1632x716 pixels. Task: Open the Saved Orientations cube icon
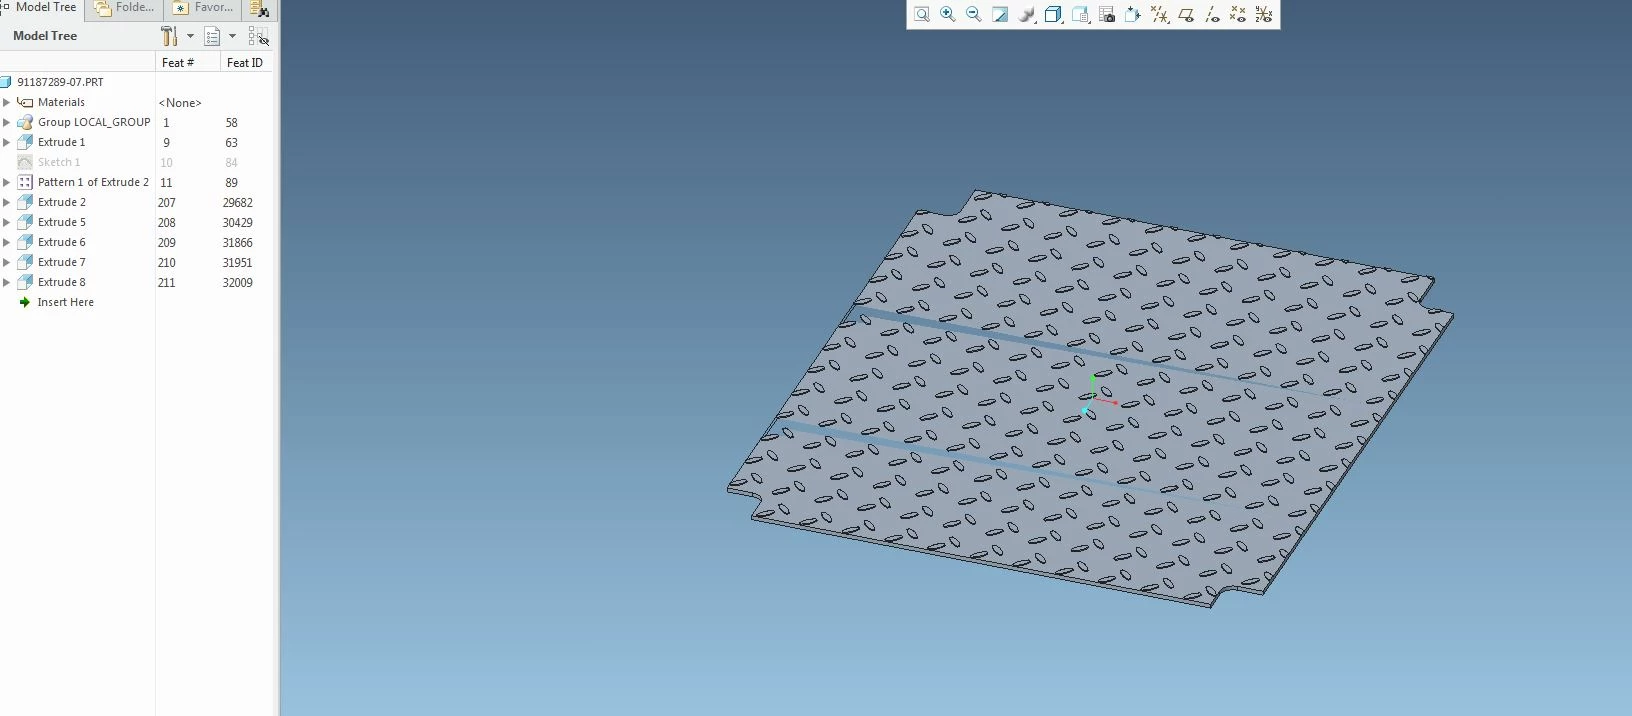pyautogui.click(x=1053, y=14)
